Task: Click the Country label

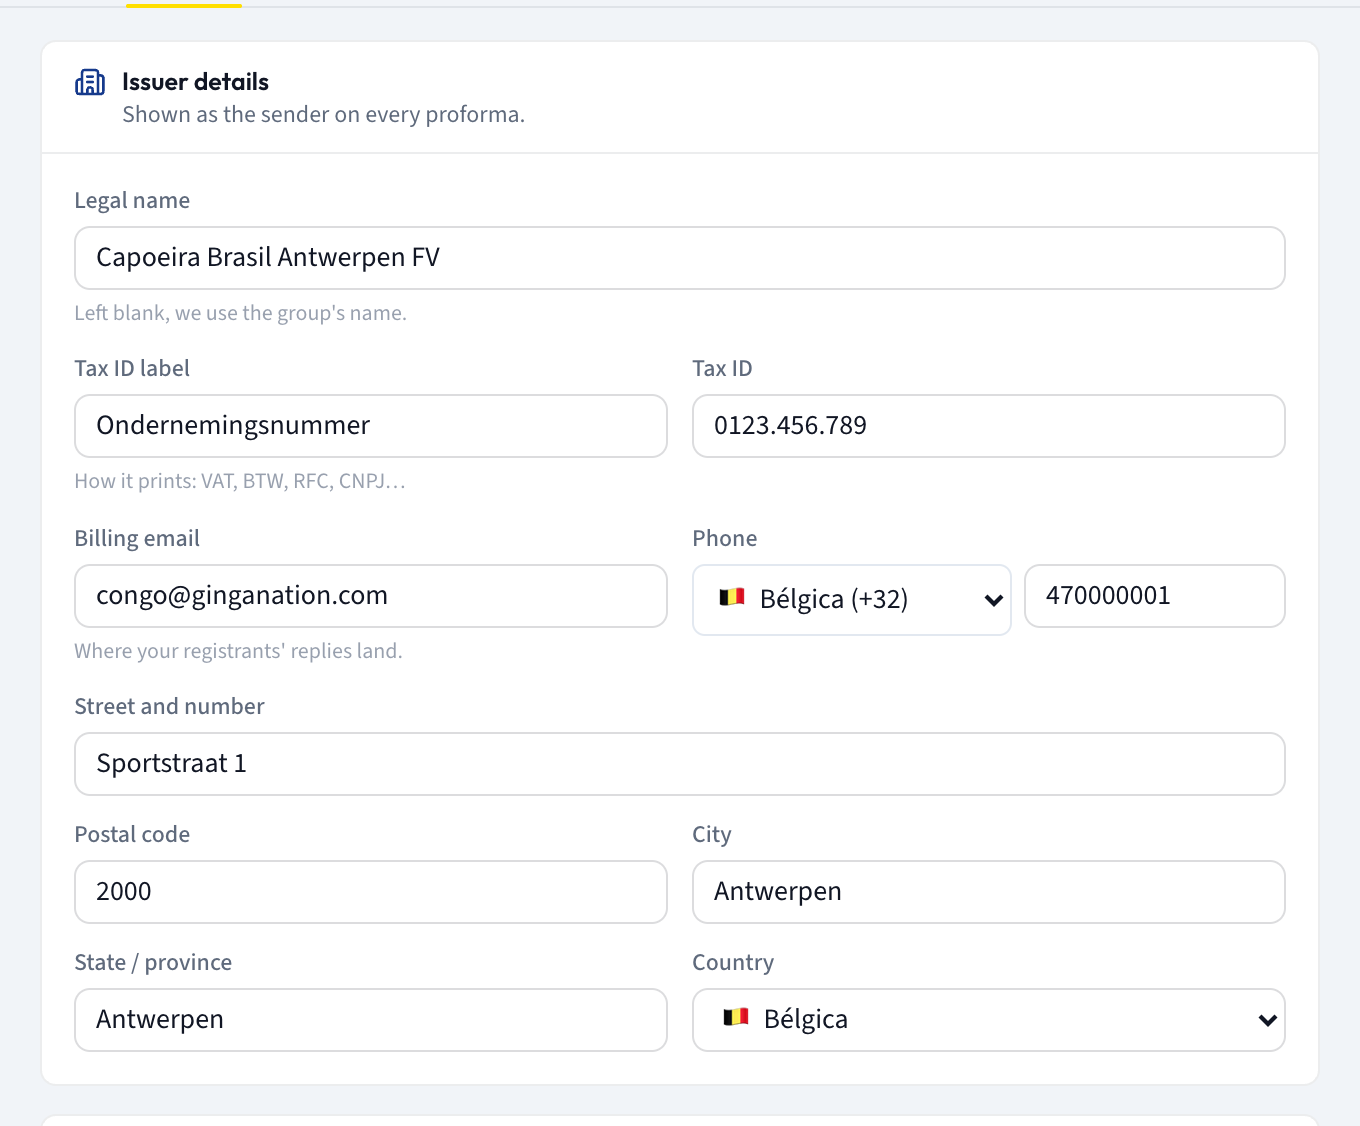Action: click(733, 962)
